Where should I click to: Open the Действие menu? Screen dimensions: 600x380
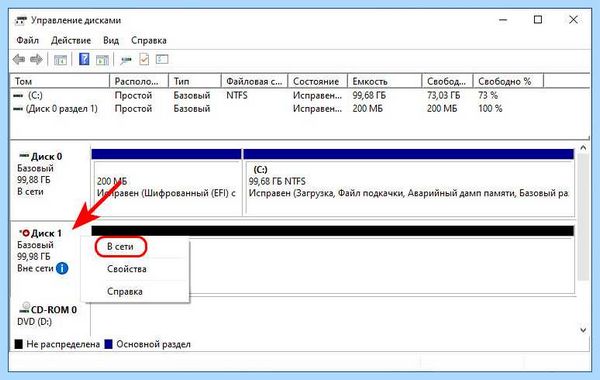[x=71, y=40]
